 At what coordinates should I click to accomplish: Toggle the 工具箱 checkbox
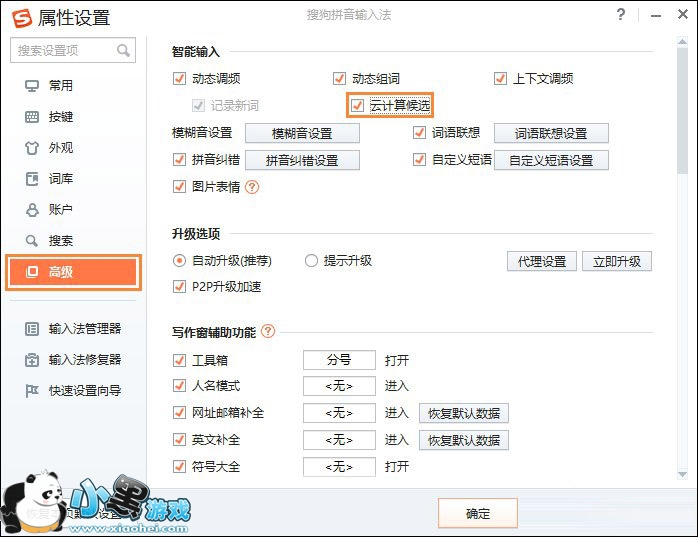[179, 360]
